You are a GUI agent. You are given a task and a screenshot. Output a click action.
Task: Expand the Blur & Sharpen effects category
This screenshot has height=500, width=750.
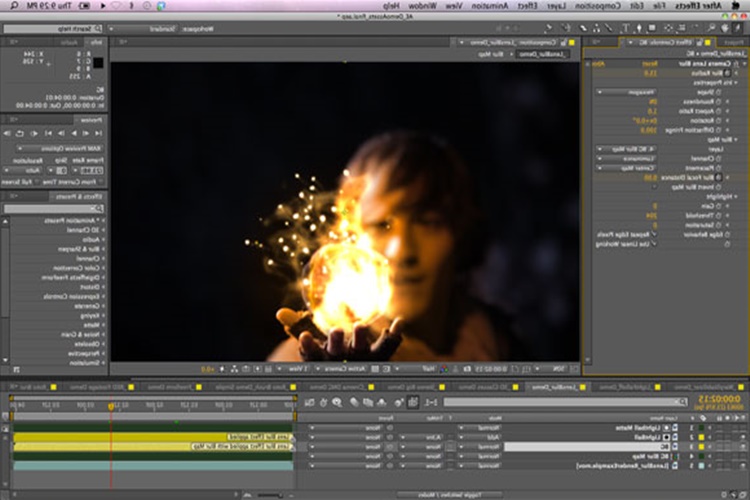[103, 249]
